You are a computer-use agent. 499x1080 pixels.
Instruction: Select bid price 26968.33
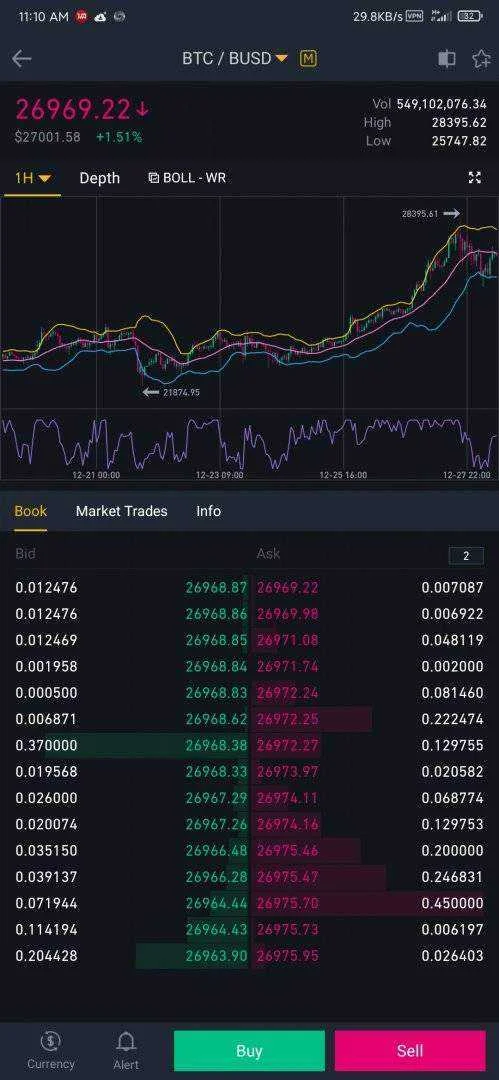tap(216, 771)
